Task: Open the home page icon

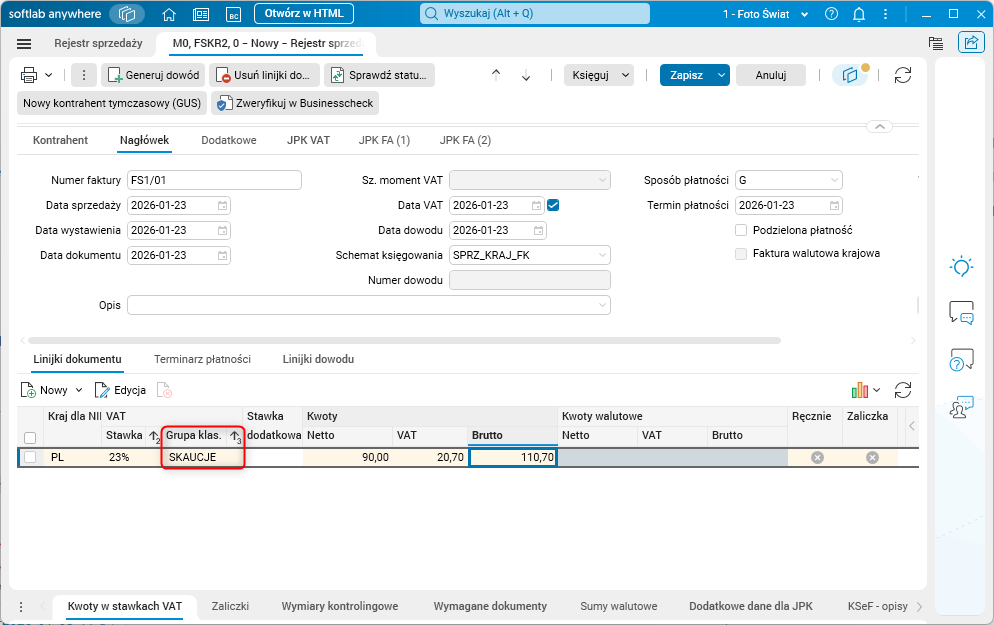Action: point(169,14)
